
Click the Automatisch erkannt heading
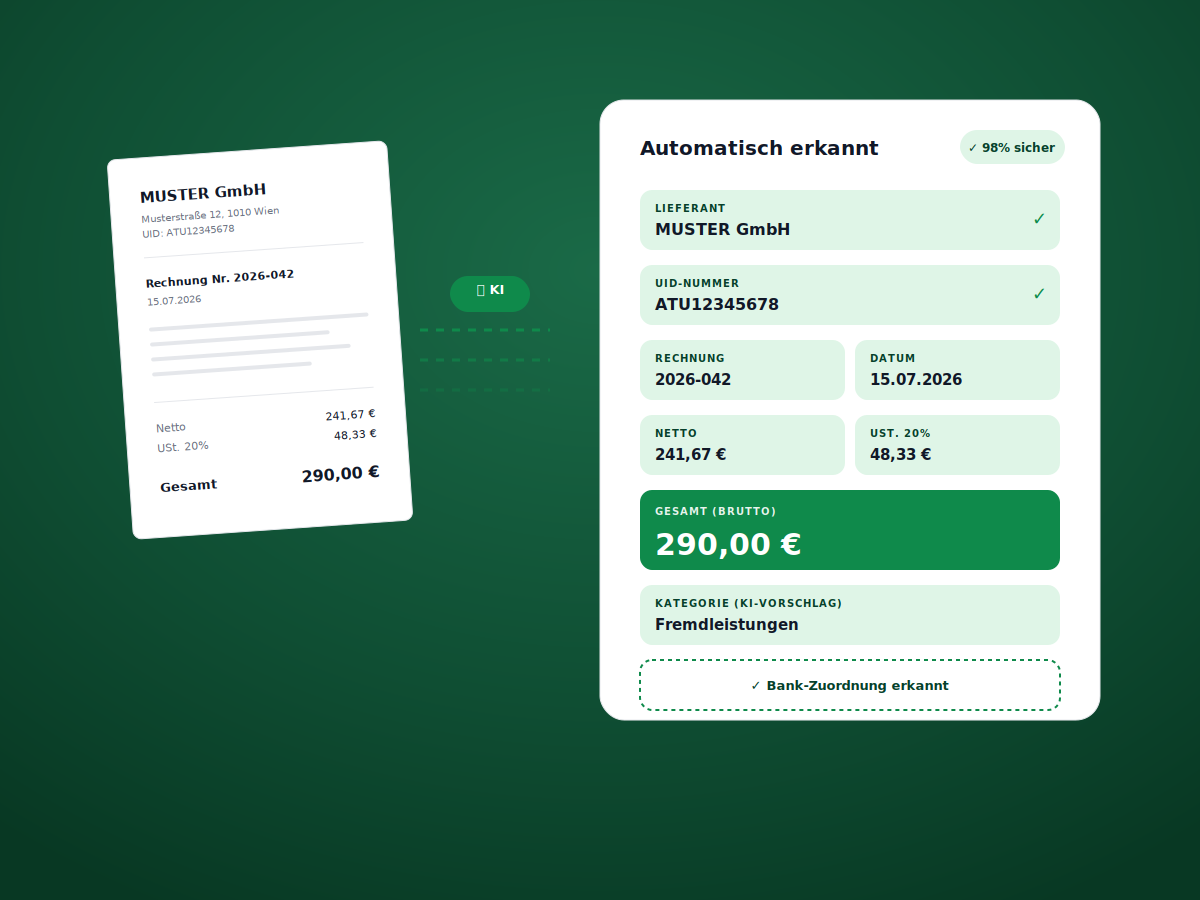759,148
